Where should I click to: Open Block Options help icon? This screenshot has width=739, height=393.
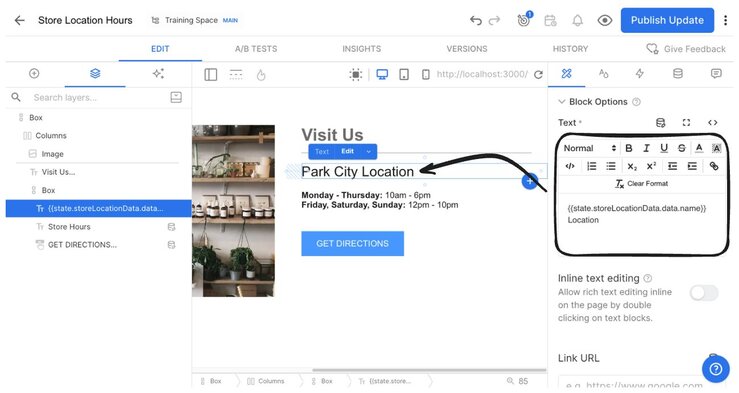636,102
